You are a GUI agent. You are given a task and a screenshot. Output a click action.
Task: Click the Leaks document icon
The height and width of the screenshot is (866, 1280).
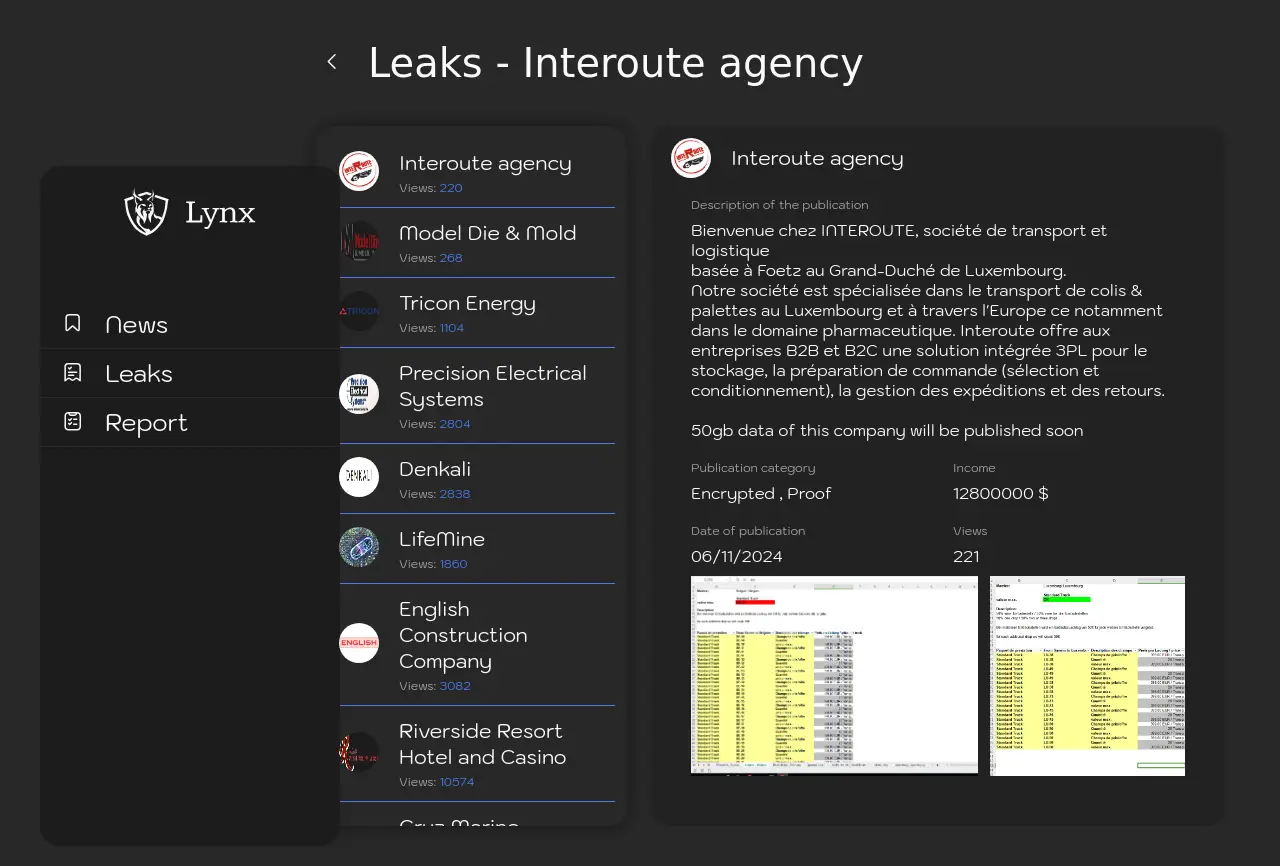(x=73, y=373)
